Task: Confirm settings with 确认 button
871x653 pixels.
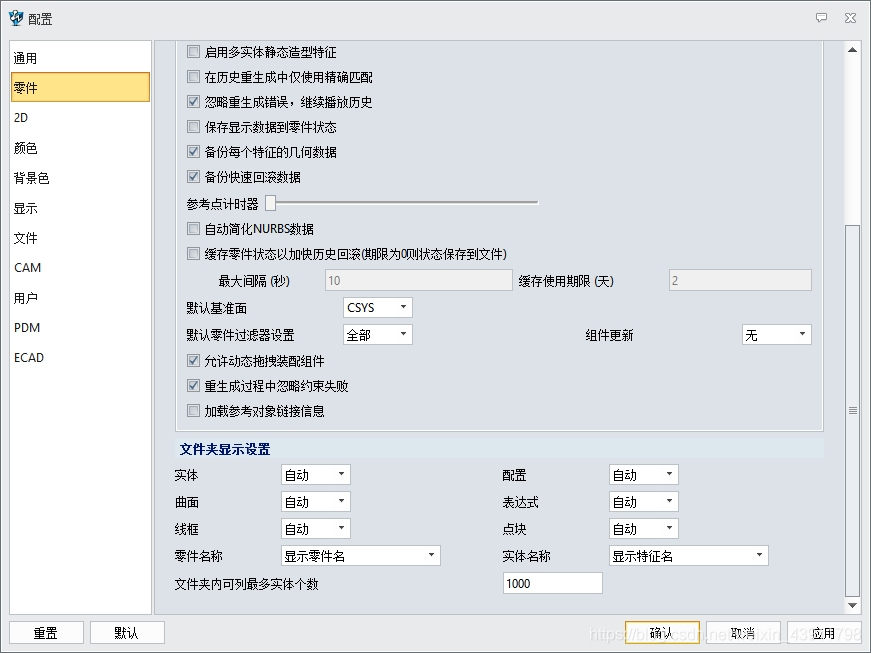Action: click(662, 633)
